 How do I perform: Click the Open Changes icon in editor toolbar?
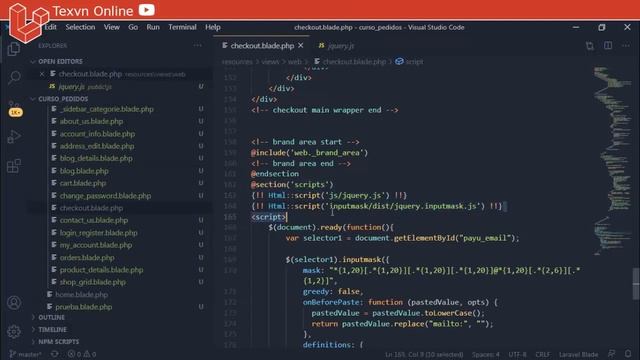[x=589, y=46]
